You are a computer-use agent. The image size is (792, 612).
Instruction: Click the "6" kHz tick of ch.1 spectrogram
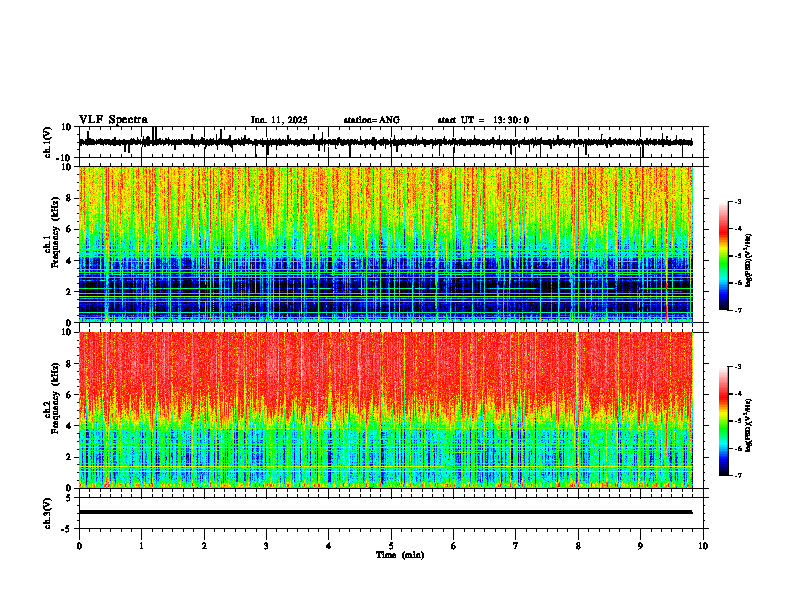pos(69,229)
